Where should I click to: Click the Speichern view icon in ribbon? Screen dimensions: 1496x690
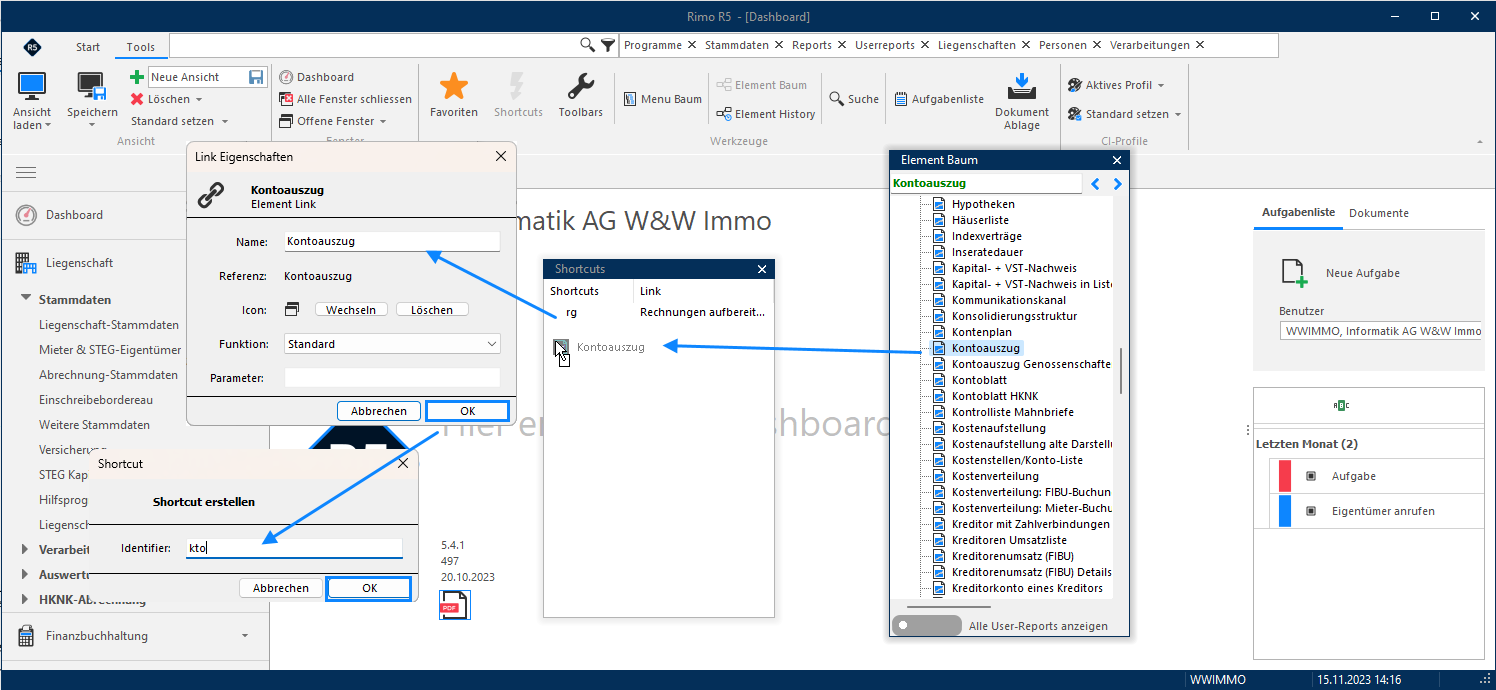pyautogui.click(x=92, y=87)
